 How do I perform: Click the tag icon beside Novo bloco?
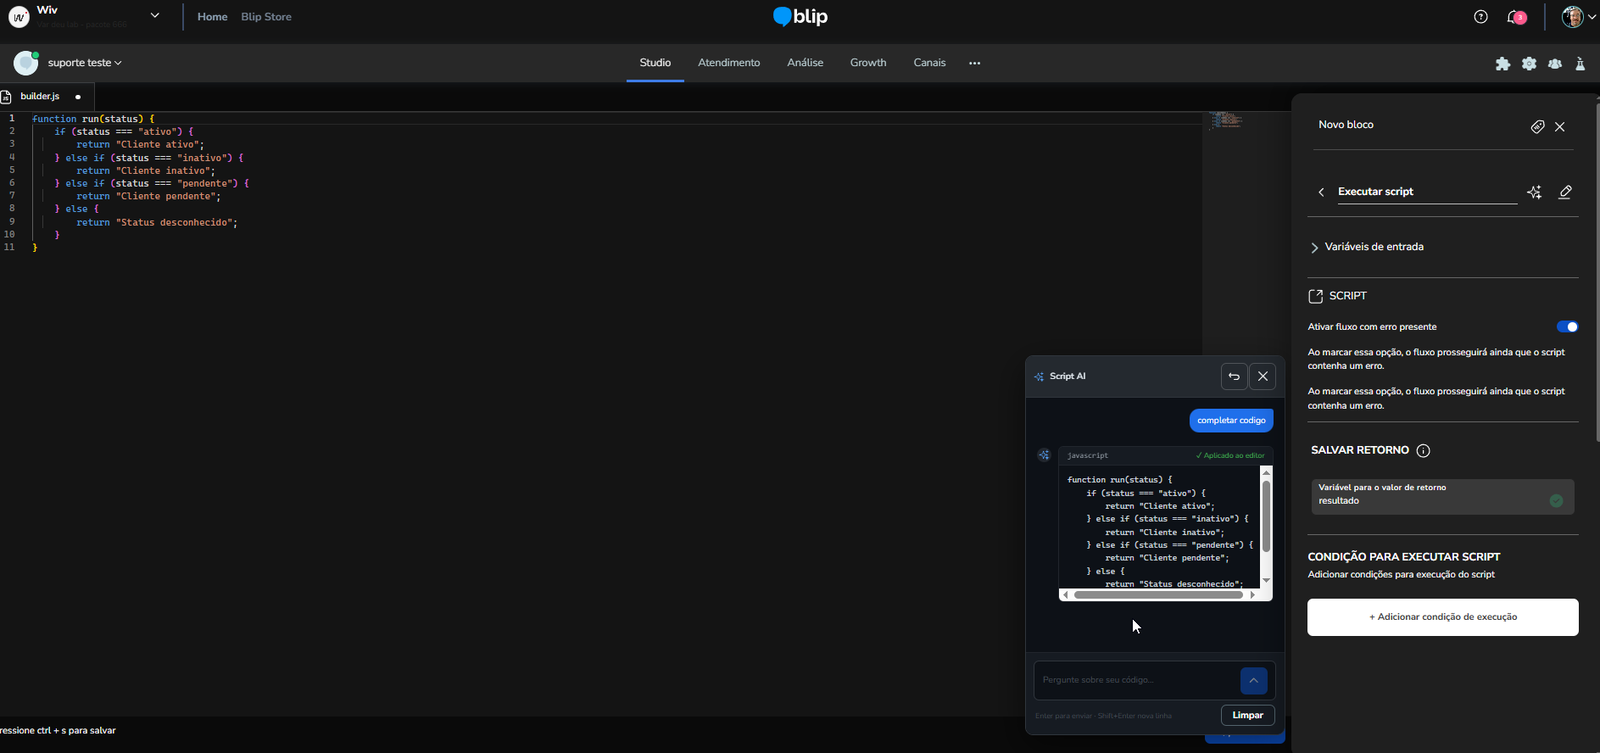1537,126
